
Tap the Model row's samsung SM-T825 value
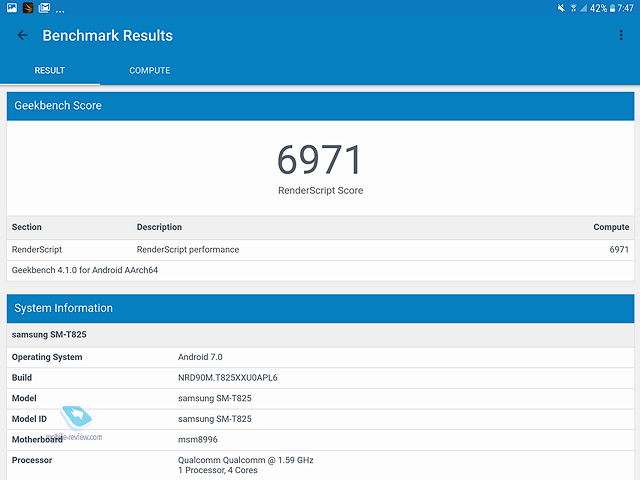[x=215, y=398]
